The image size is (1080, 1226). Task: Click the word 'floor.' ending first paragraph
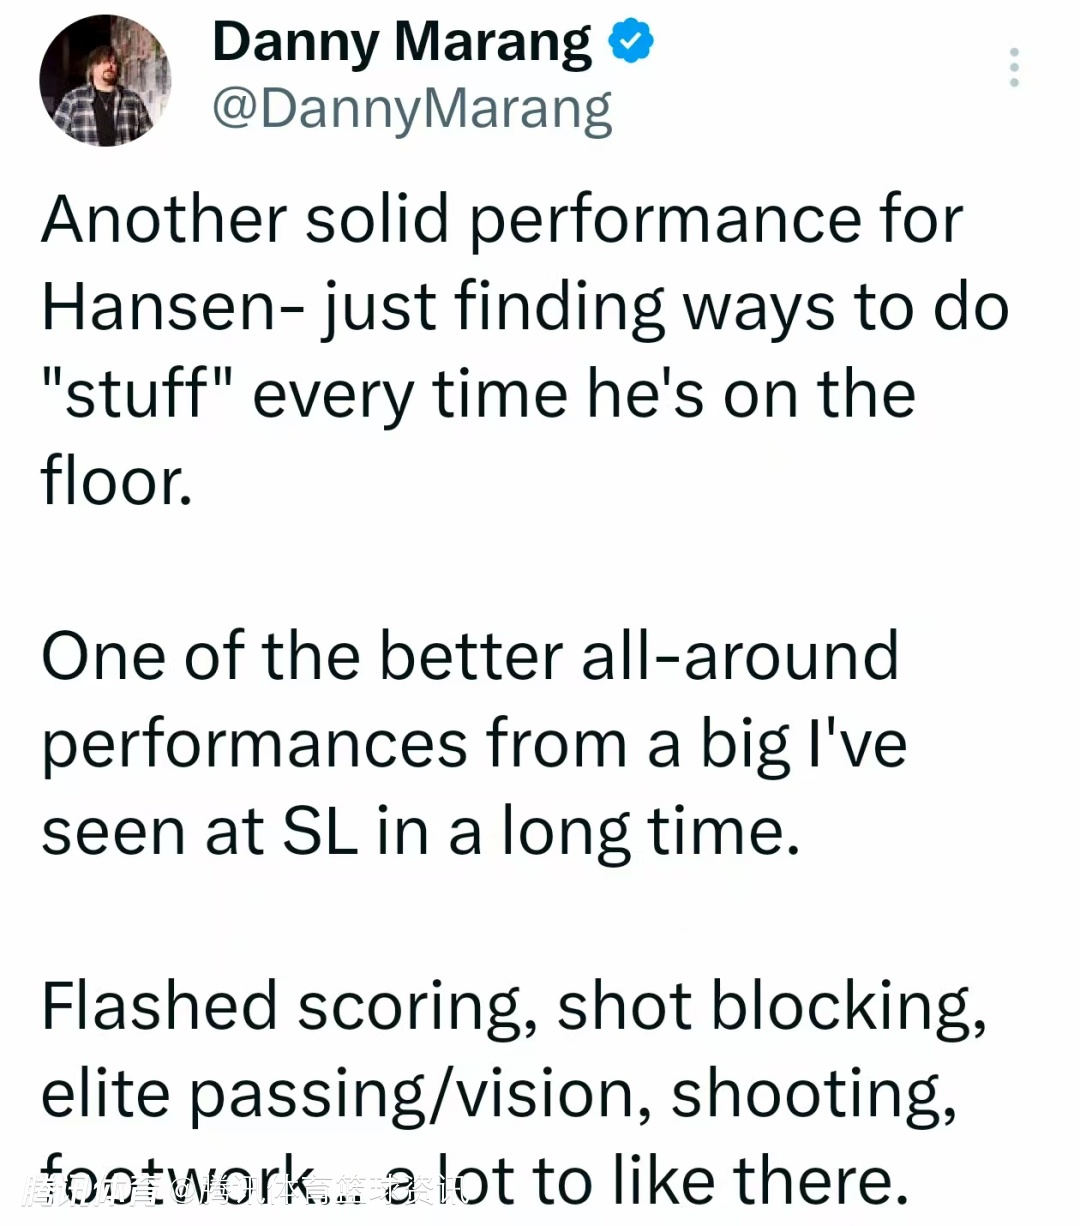tap(116, 481)
